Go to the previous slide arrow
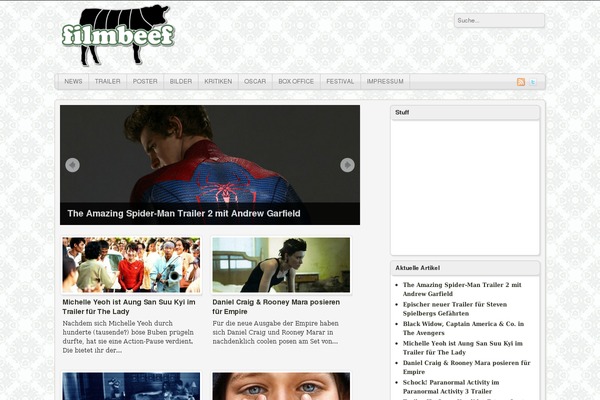The width and height of the screenshot is (600, 400). (72, 165)
